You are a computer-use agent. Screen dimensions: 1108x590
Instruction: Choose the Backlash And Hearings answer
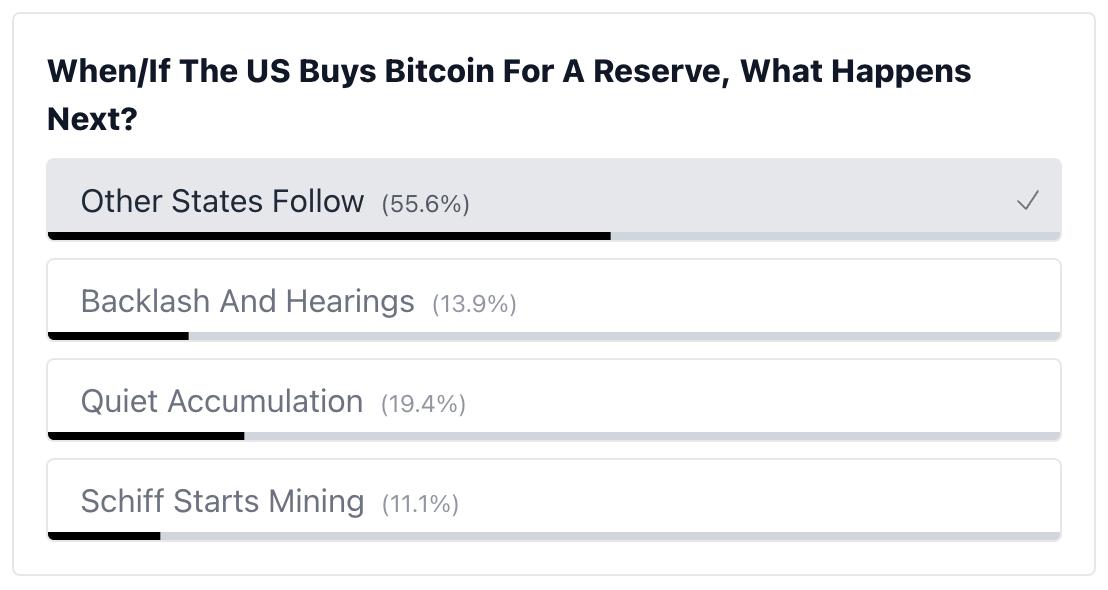pos(554,300)
